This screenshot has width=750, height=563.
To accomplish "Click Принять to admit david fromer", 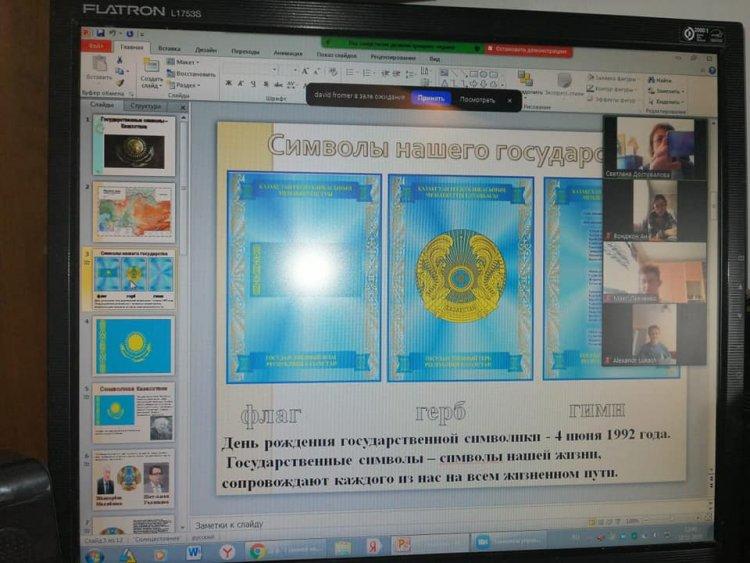I will 431,98.
